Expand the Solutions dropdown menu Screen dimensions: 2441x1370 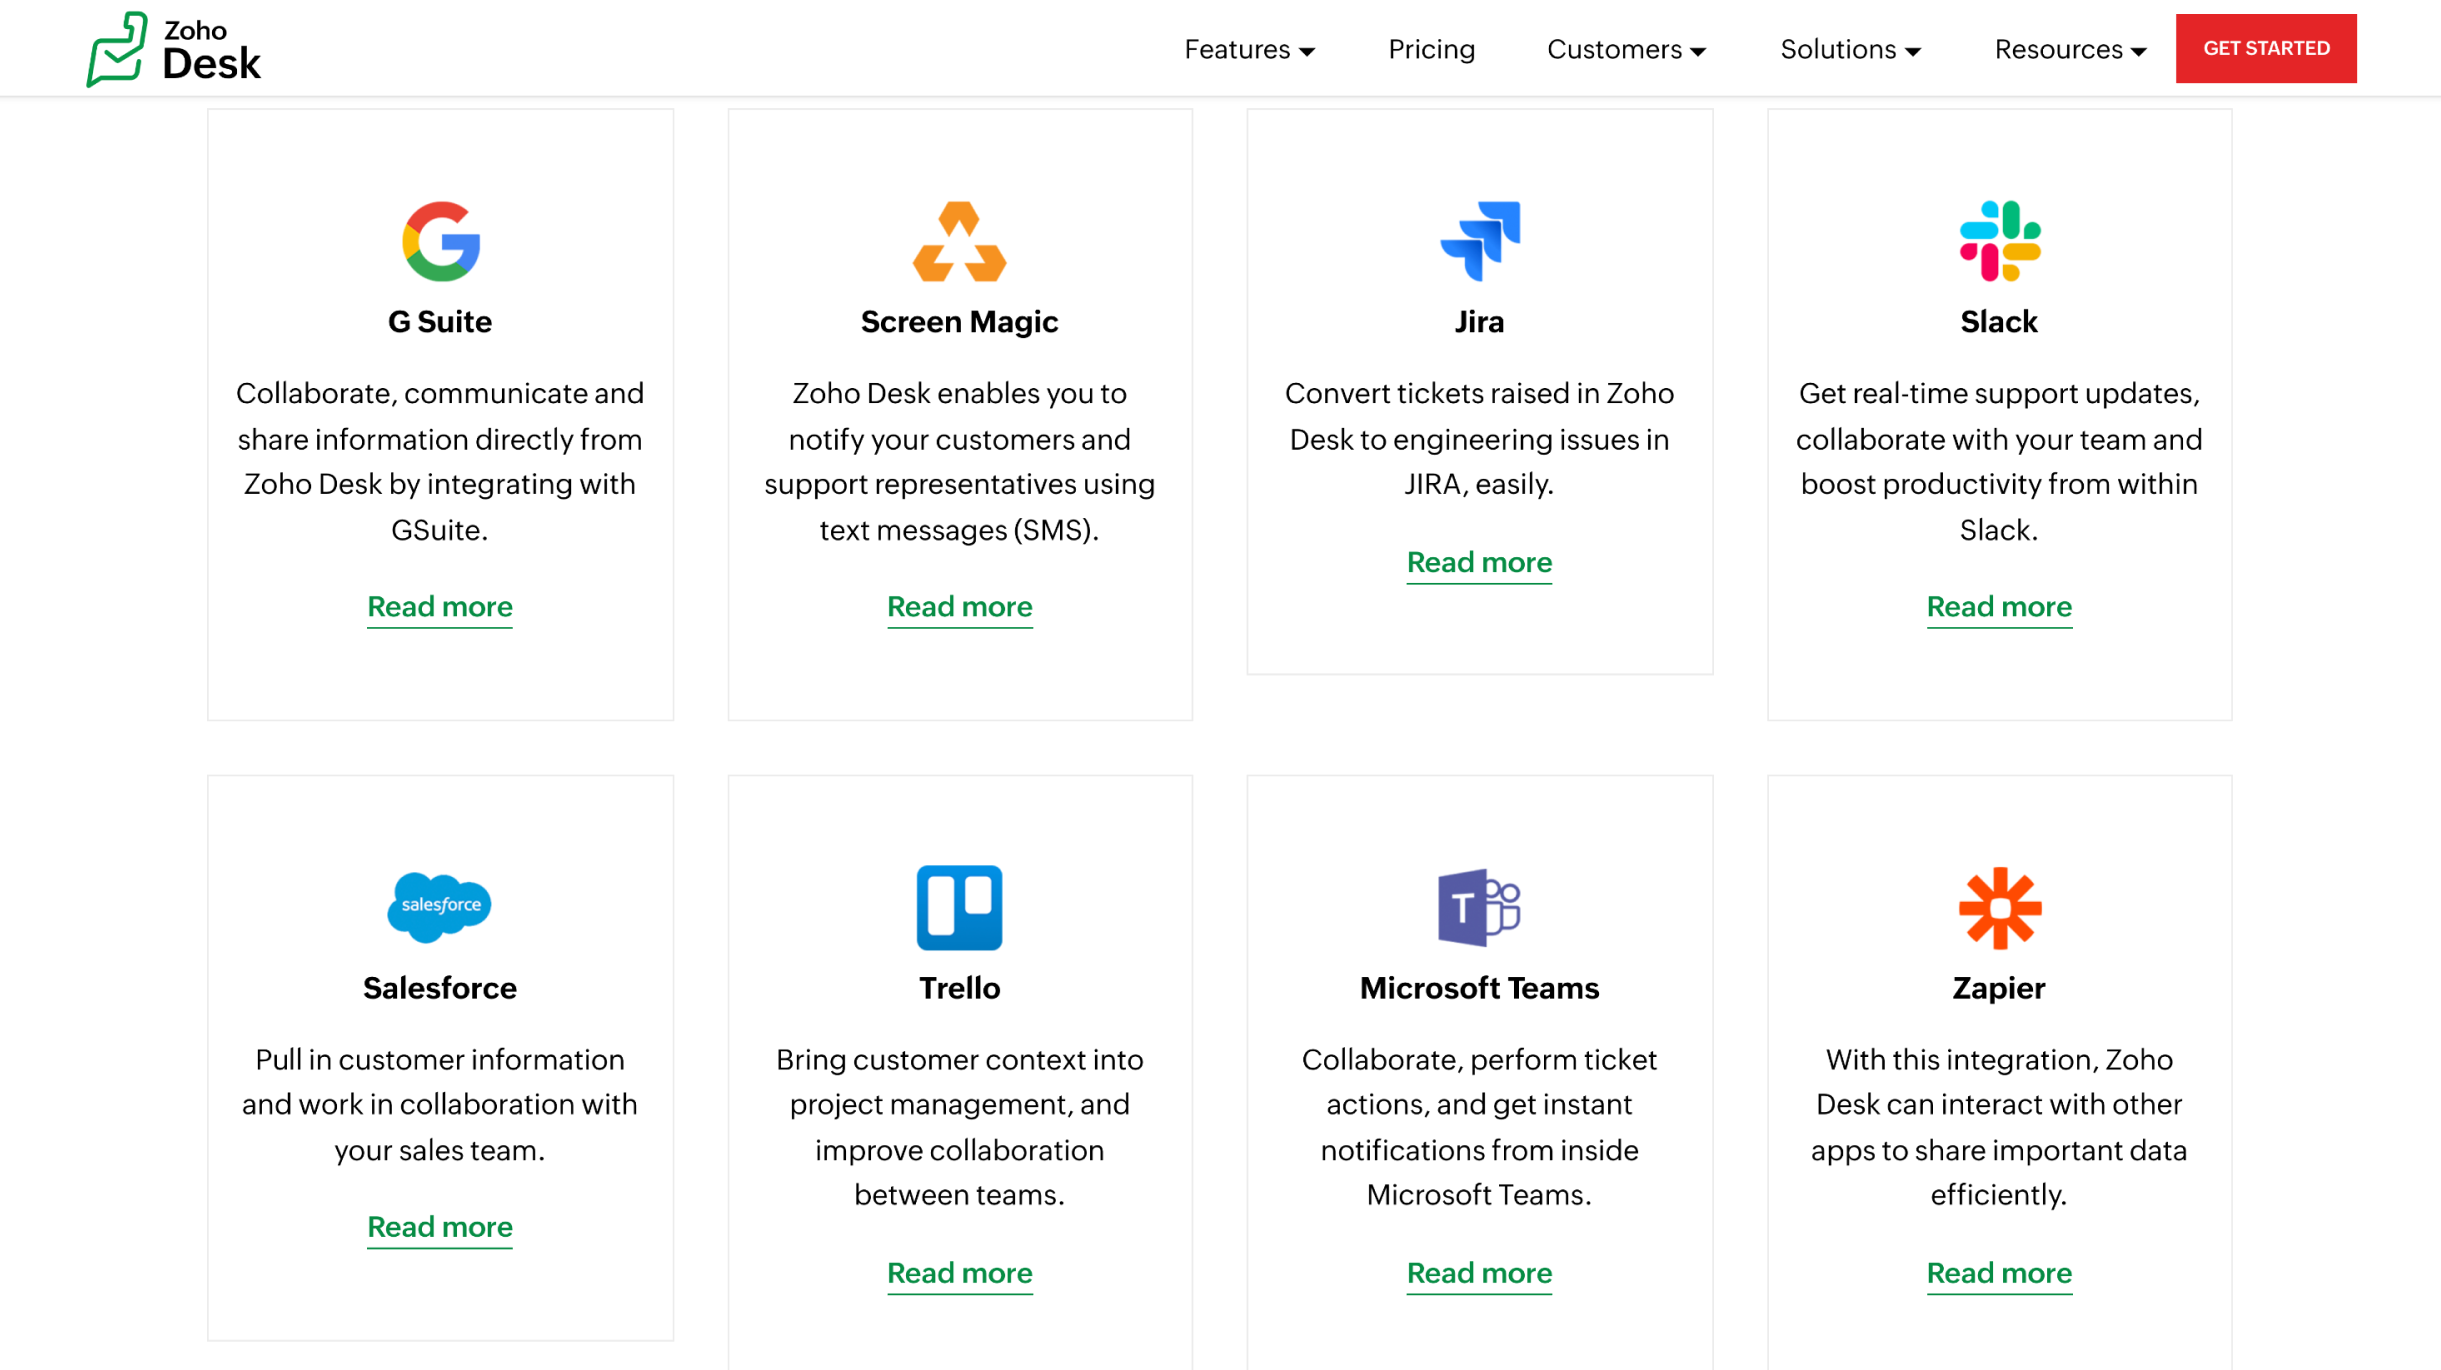tap(1849, 47)
